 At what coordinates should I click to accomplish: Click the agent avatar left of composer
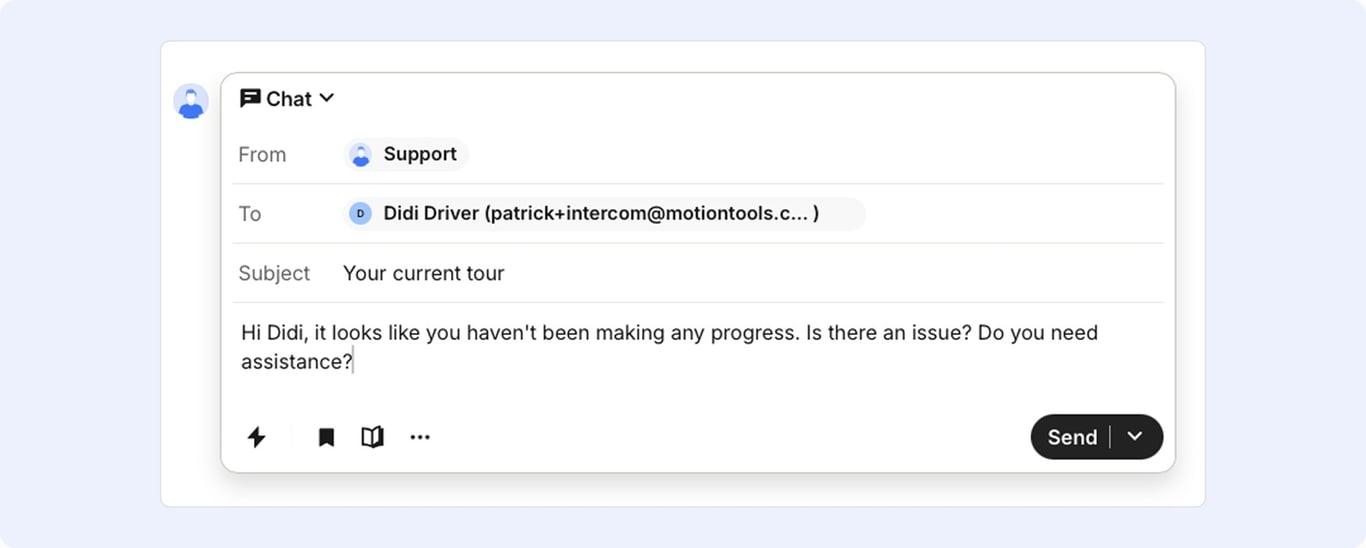tap(191, 102)
